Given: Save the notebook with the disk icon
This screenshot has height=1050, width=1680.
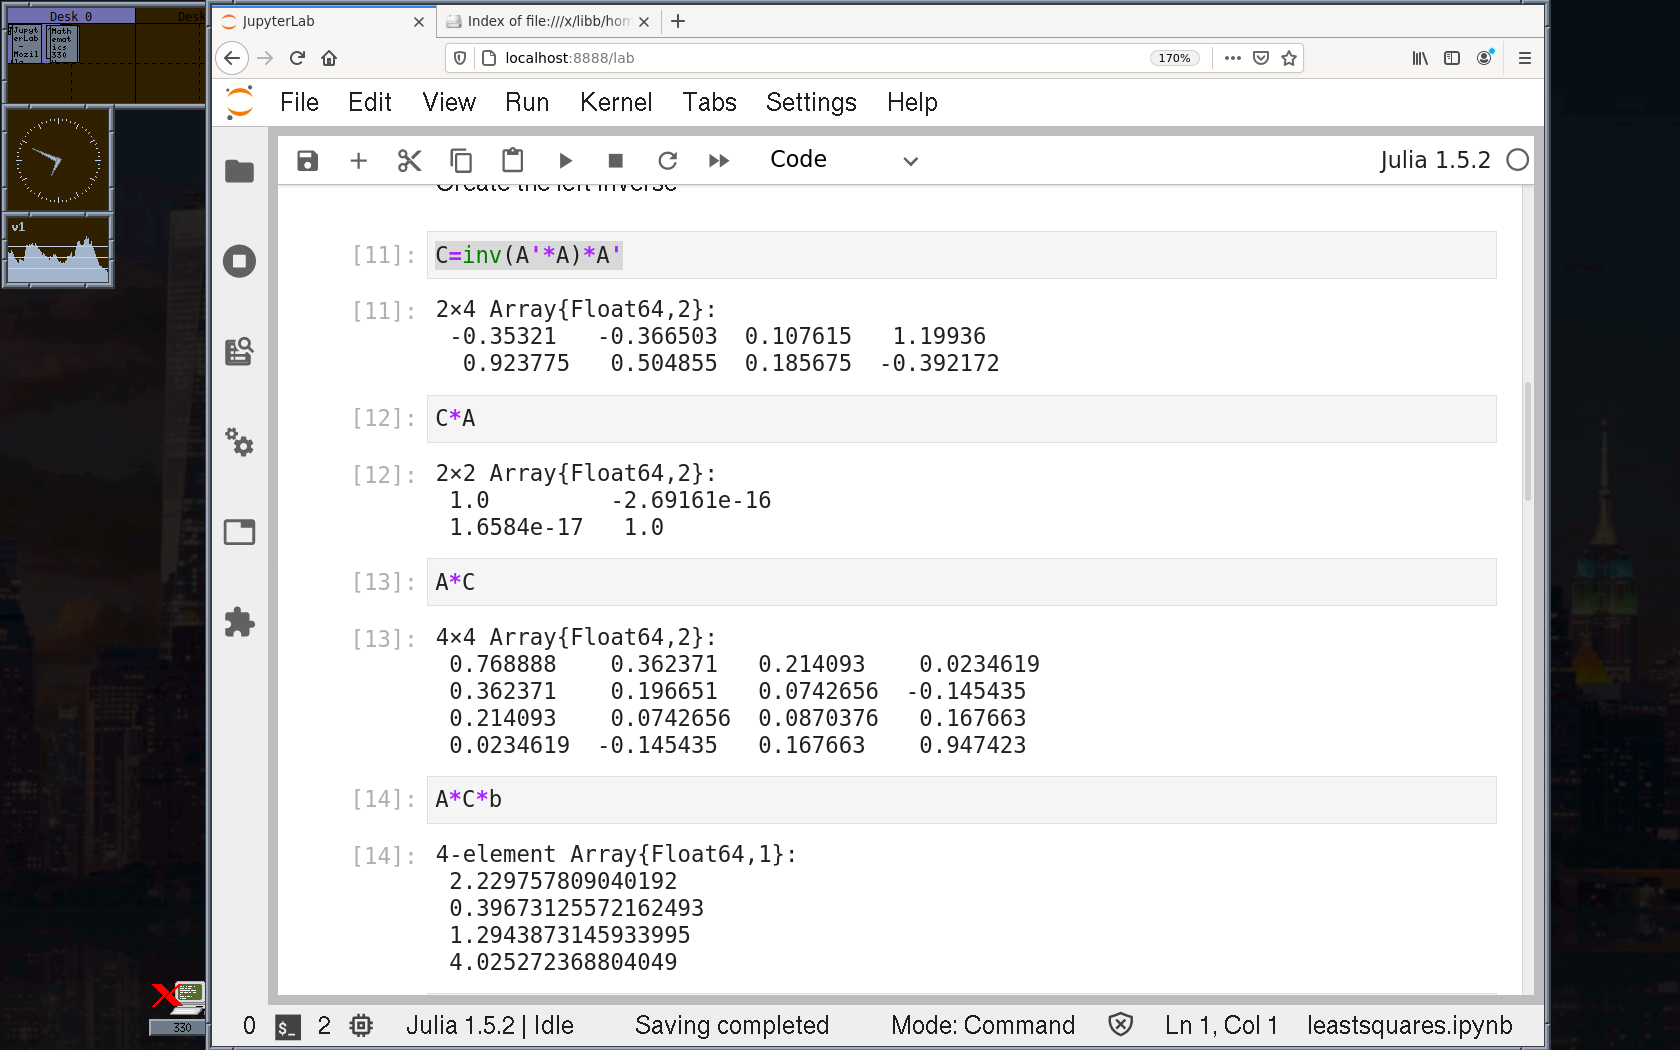Looking at the screenshot, I should point(307,161).
